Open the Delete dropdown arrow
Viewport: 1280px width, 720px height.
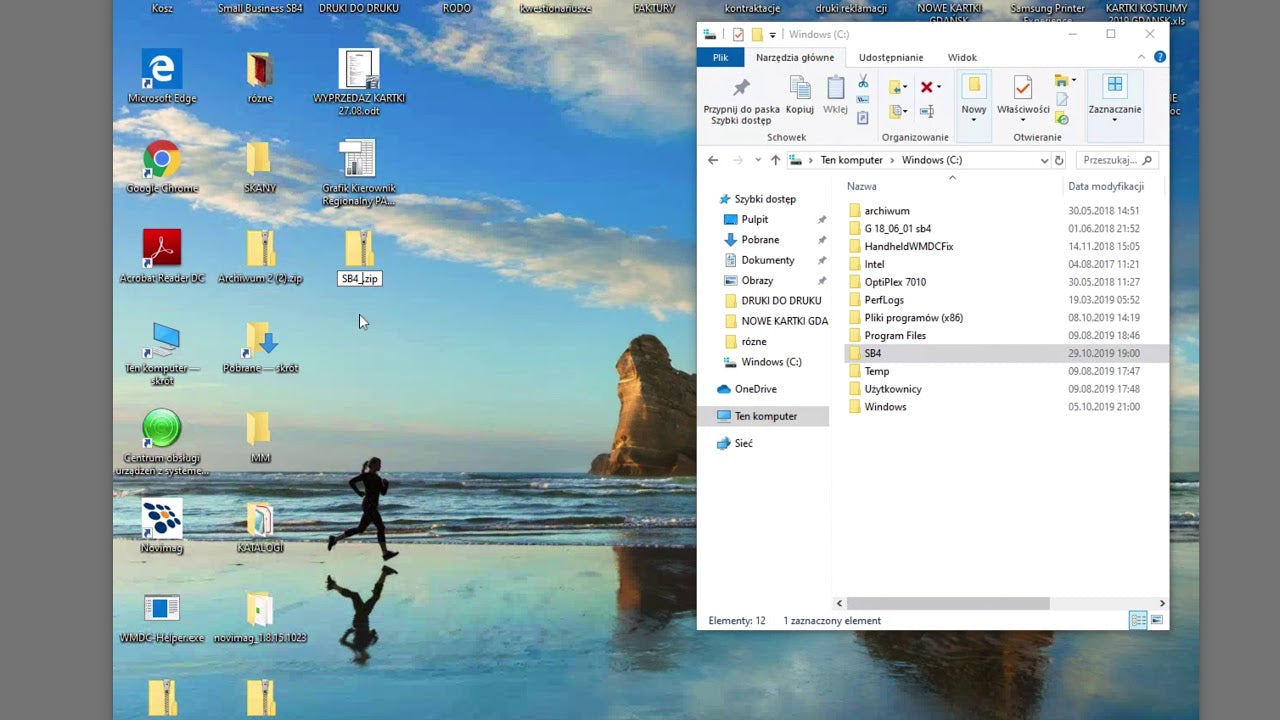coord(939,87)
